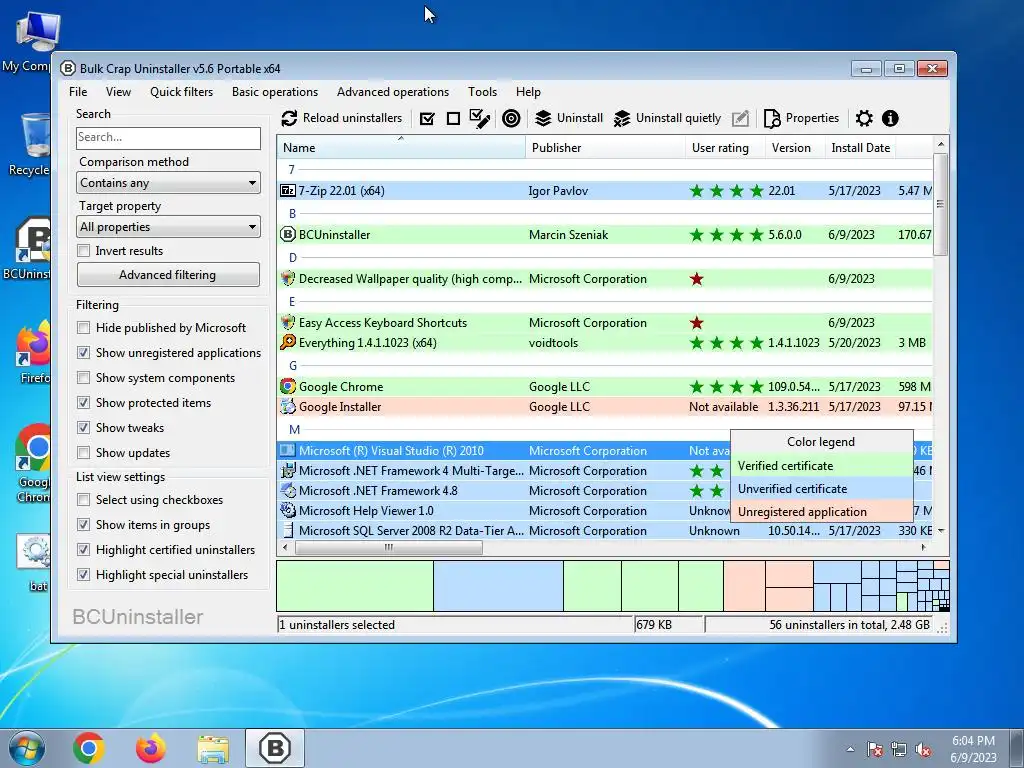Enable Hide published by Microsoft
1024x768 pixels.
(x=84, y=328)
